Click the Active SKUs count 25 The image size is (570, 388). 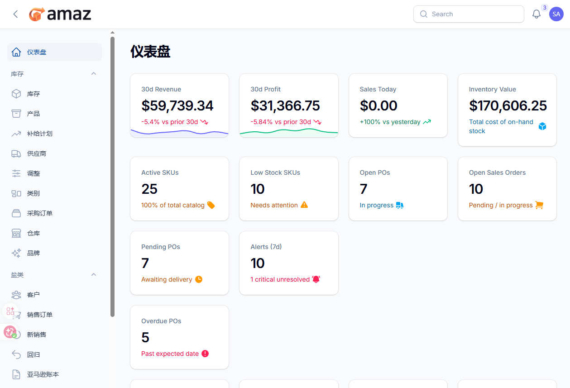[x=149, y=189]
